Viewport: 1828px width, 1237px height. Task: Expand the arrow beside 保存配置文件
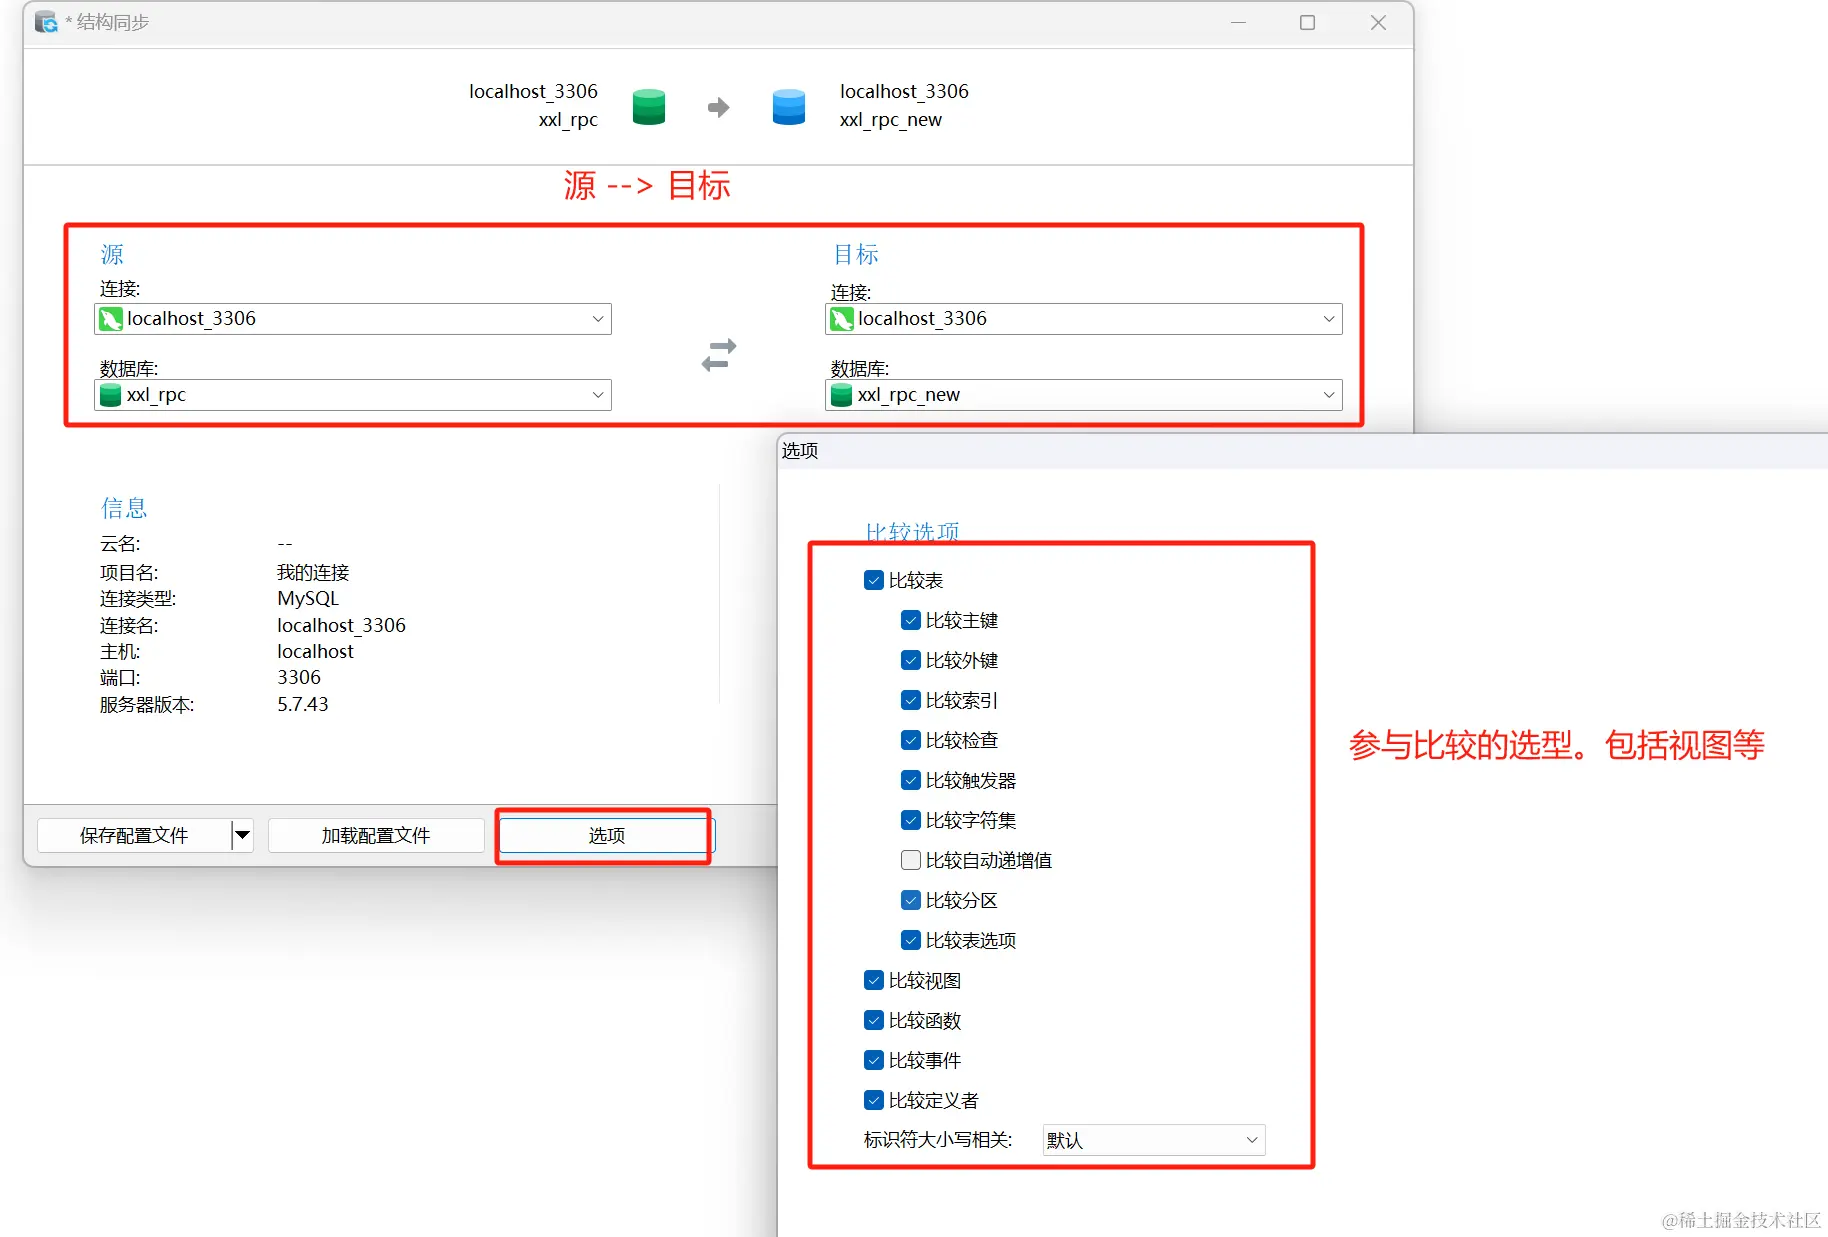click(x=242, y=835)
